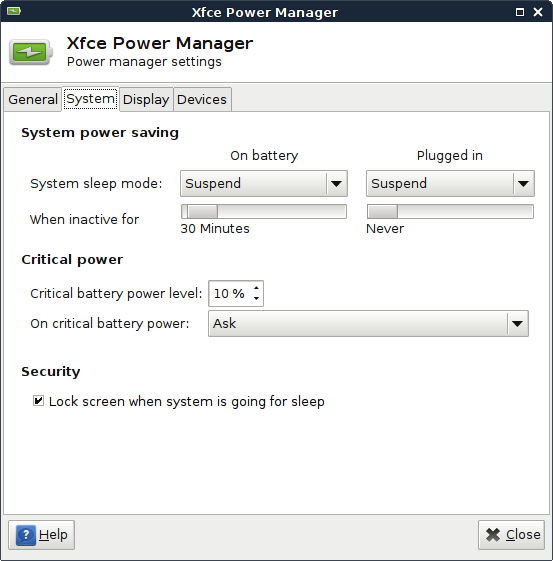Image resolution: width=553 pixels, height=561 pixels.
Task: Click the 'Never' slider value label
Action: click(x=385, y=229)
